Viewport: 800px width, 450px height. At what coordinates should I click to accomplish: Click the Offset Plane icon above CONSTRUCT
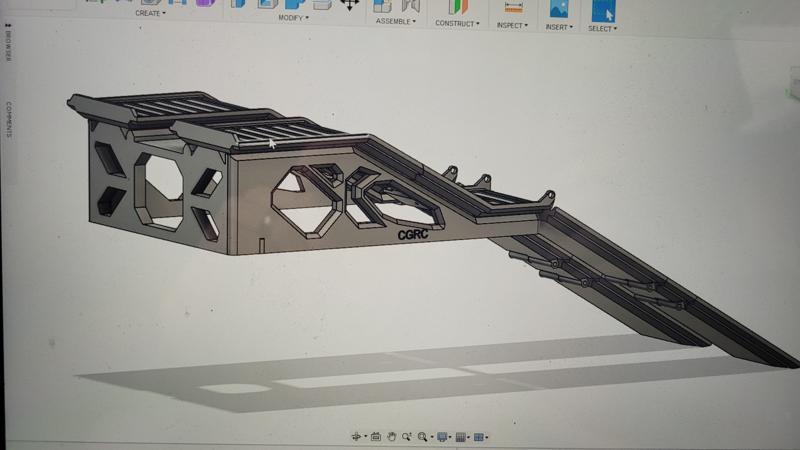tap(458, 7)
